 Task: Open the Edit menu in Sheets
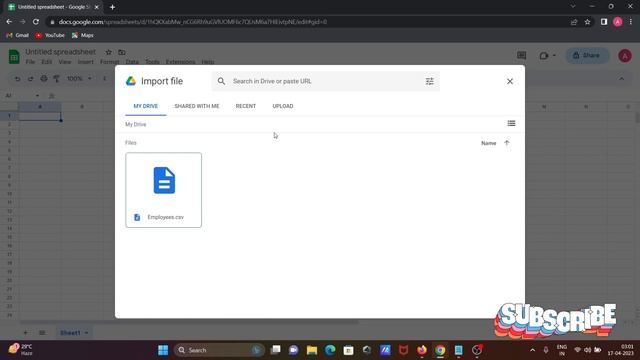pos(47,62)
